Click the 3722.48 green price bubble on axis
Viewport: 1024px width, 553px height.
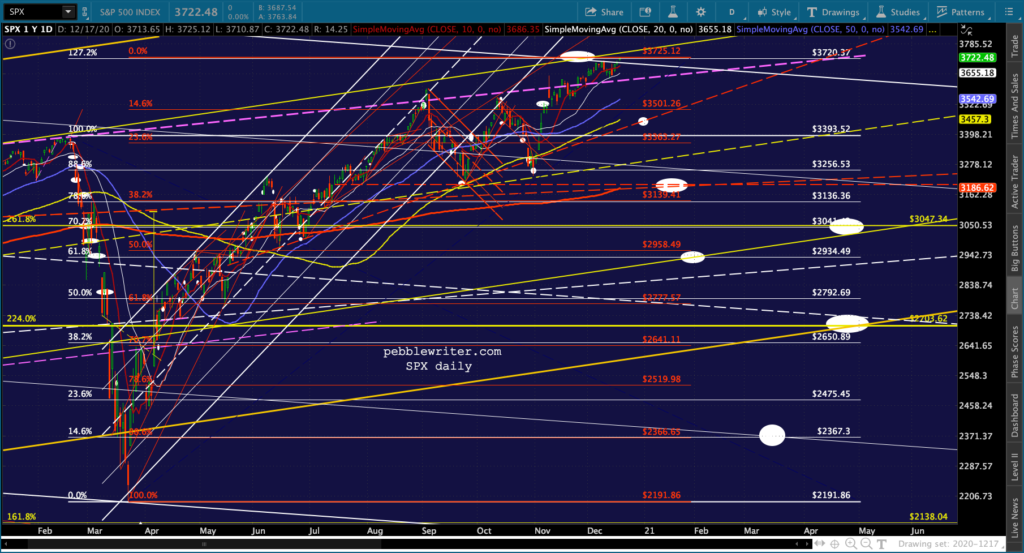(977, 57)
